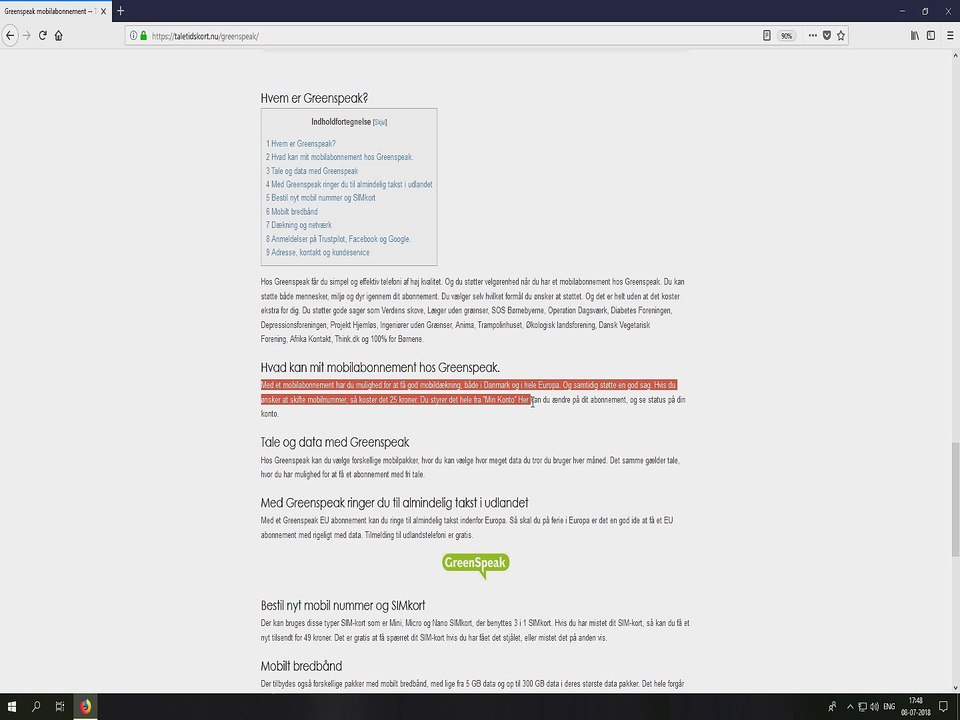
Task: Click the GreenSpeak logo image
Action: pos(476,565)
